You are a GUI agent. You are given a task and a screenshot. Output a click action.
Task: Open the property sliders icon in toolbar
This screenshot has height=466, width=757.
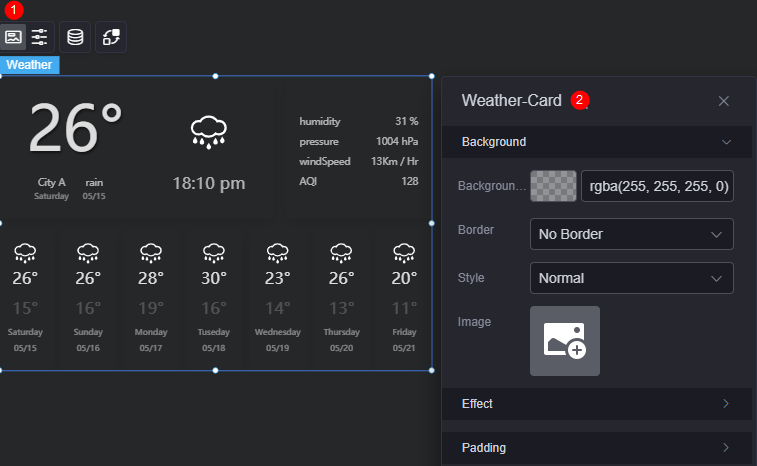[x=39, y=37]
